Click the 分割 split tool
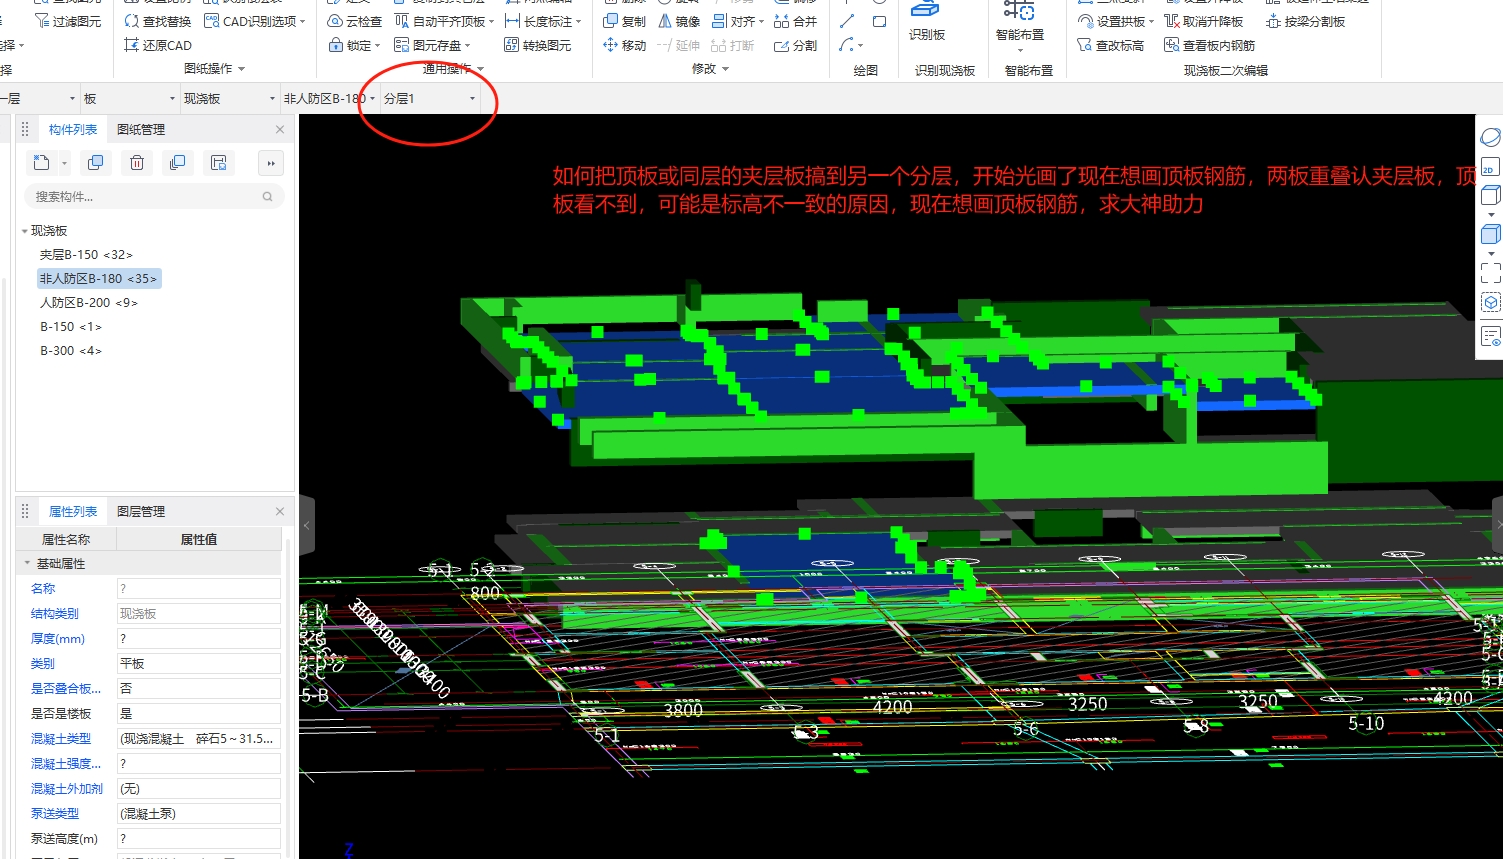 point(796,45)
